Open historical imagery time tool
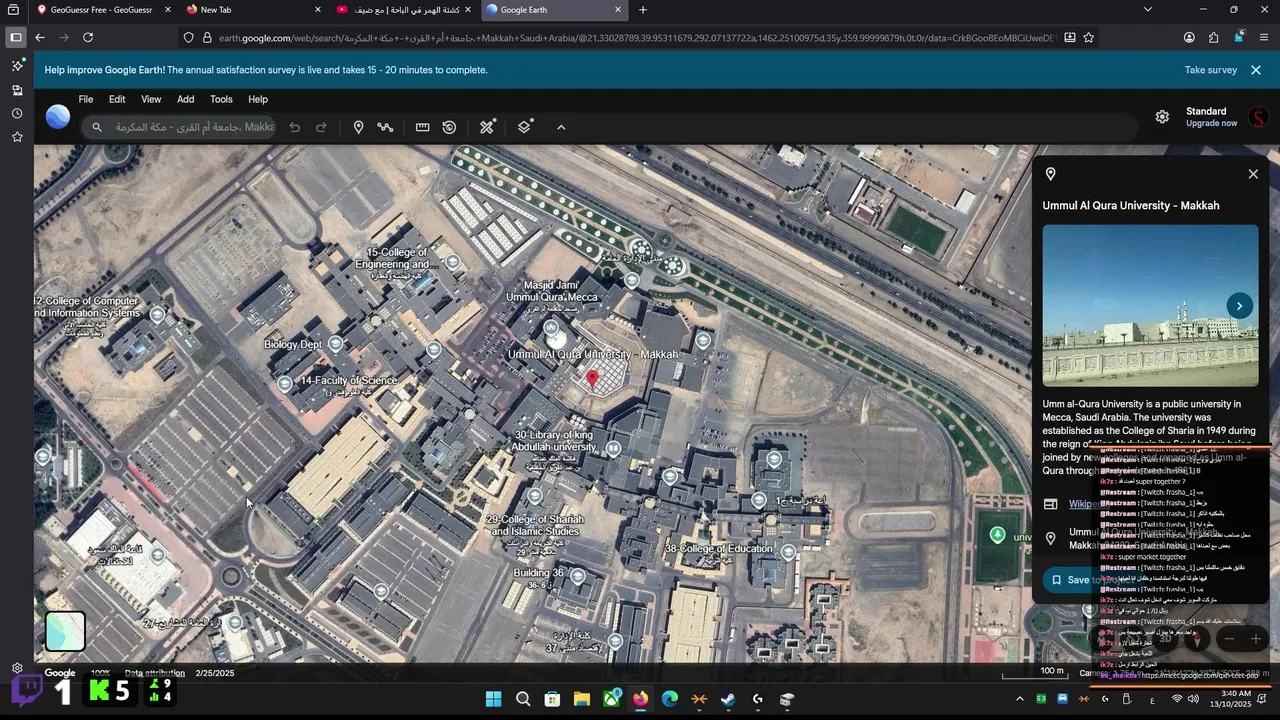1280x720 pixels. [449, 127]
